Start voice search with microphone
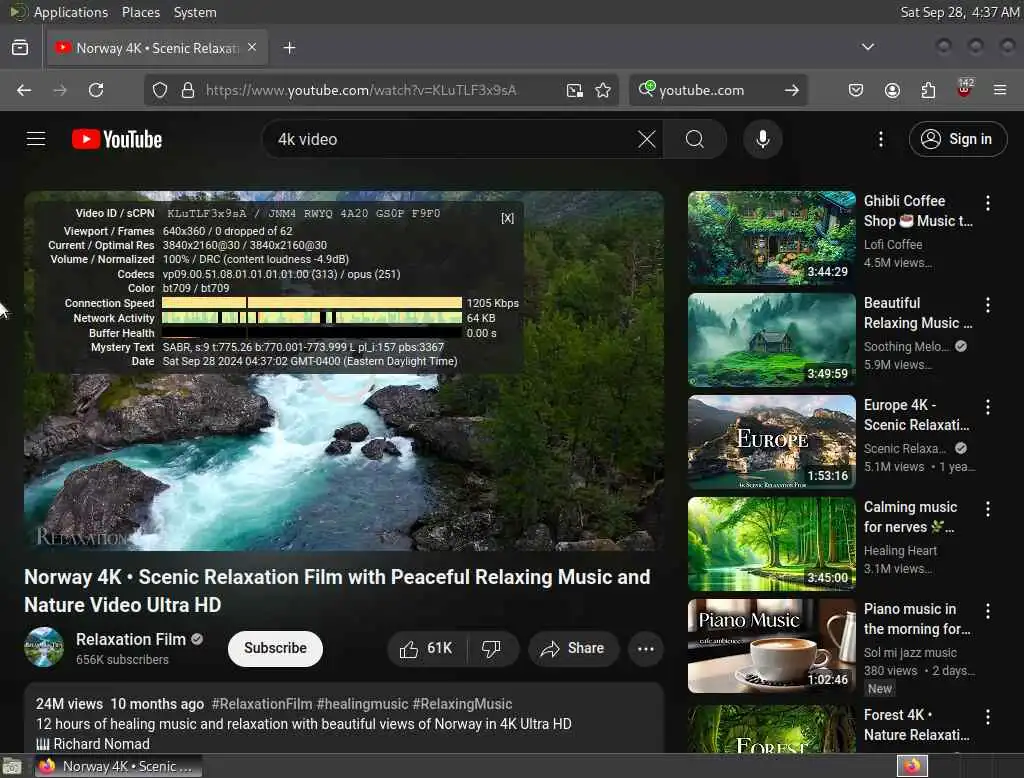The image size is (1024, 778). [762, 139]
